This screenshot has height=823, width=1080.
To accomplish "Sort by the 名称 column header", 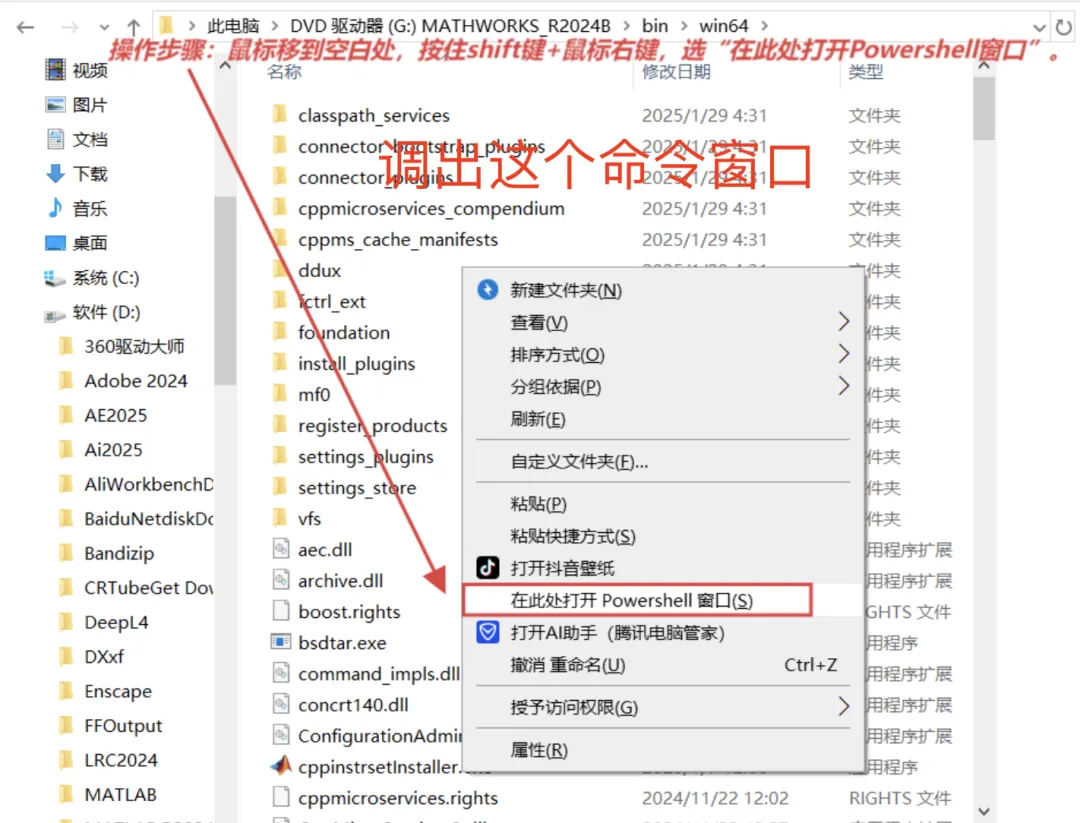I will click(x=284, y=72).
